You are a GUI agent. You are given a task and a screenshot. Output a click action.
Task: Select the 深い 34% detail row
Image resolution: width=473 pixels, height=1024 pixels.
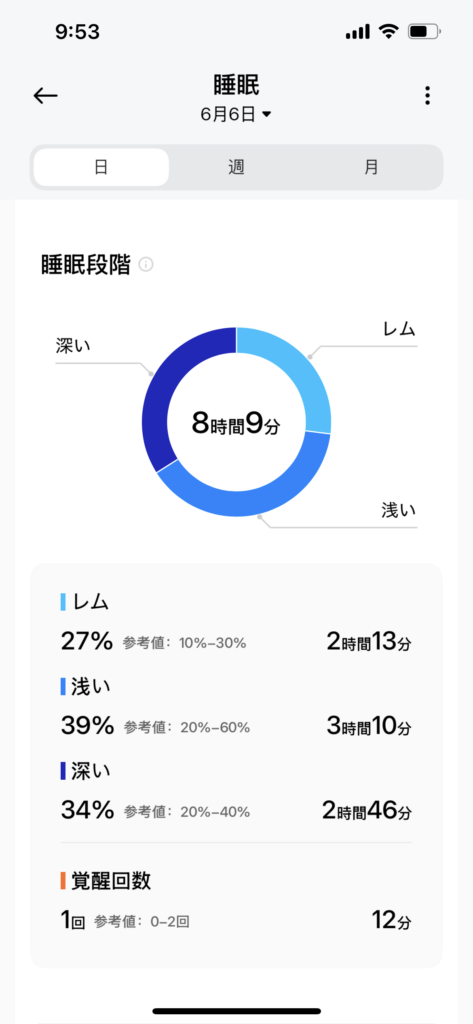(236, 793)
